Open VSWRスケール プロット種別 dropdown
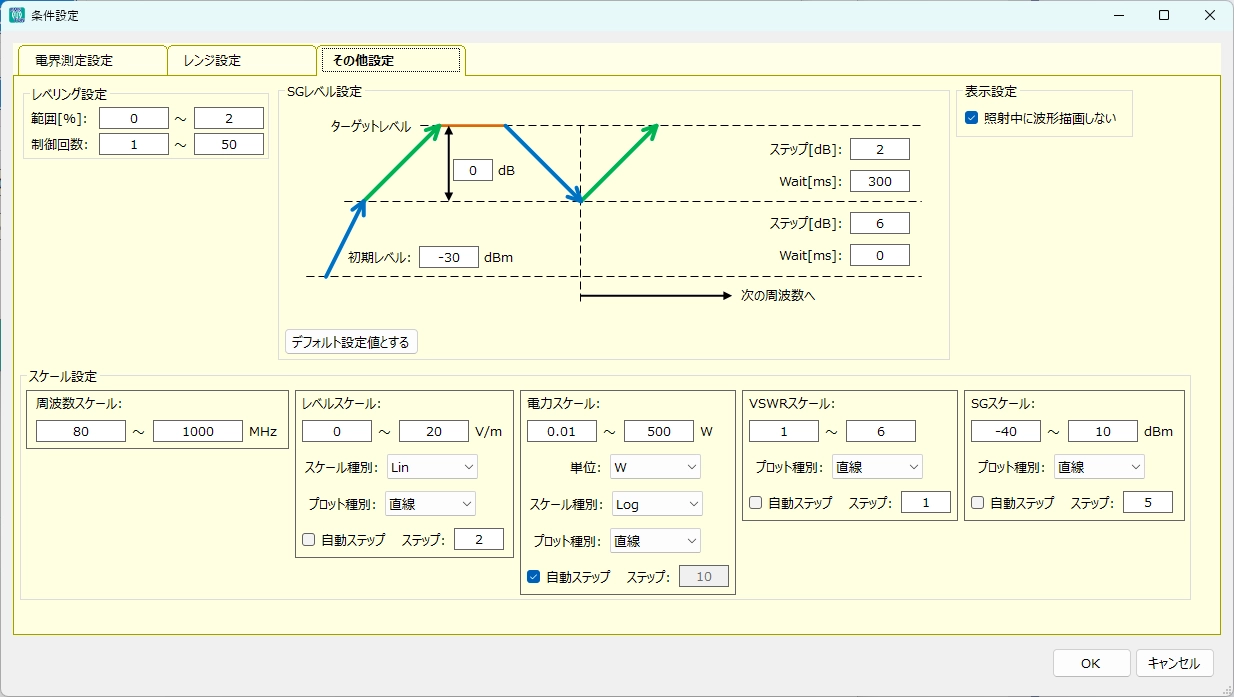The width and height of the screenshot is (1234, 697). (x=877, y=467)
